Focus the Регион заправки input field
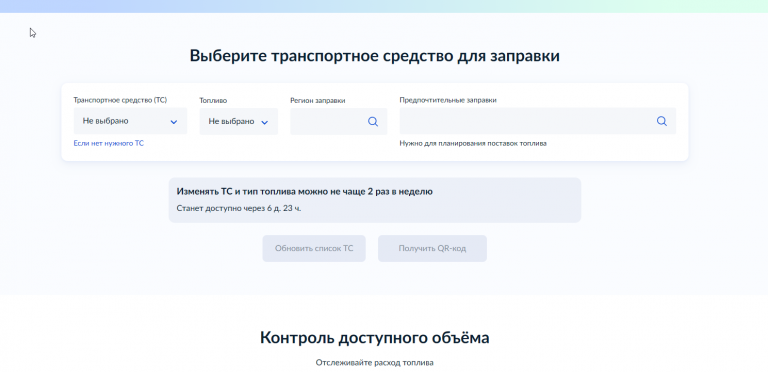 click(x=338, y=121)
